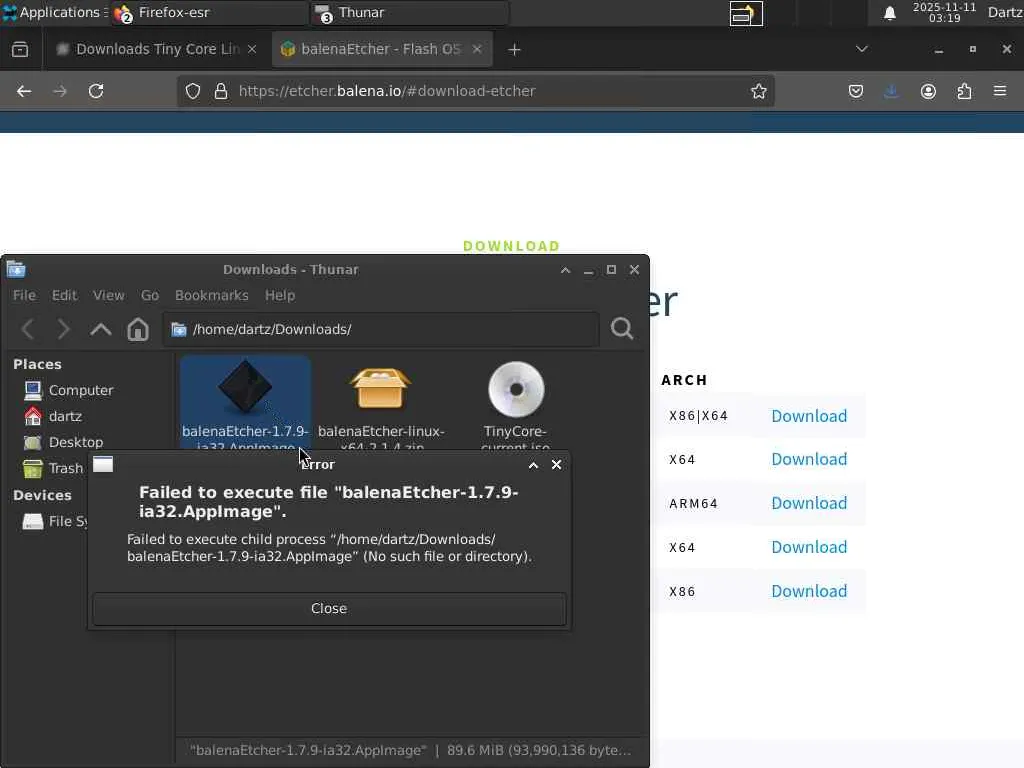
Task: Select Desktop in Thunar sidebar
Action: pyautogui.click(x=63, y=442)
